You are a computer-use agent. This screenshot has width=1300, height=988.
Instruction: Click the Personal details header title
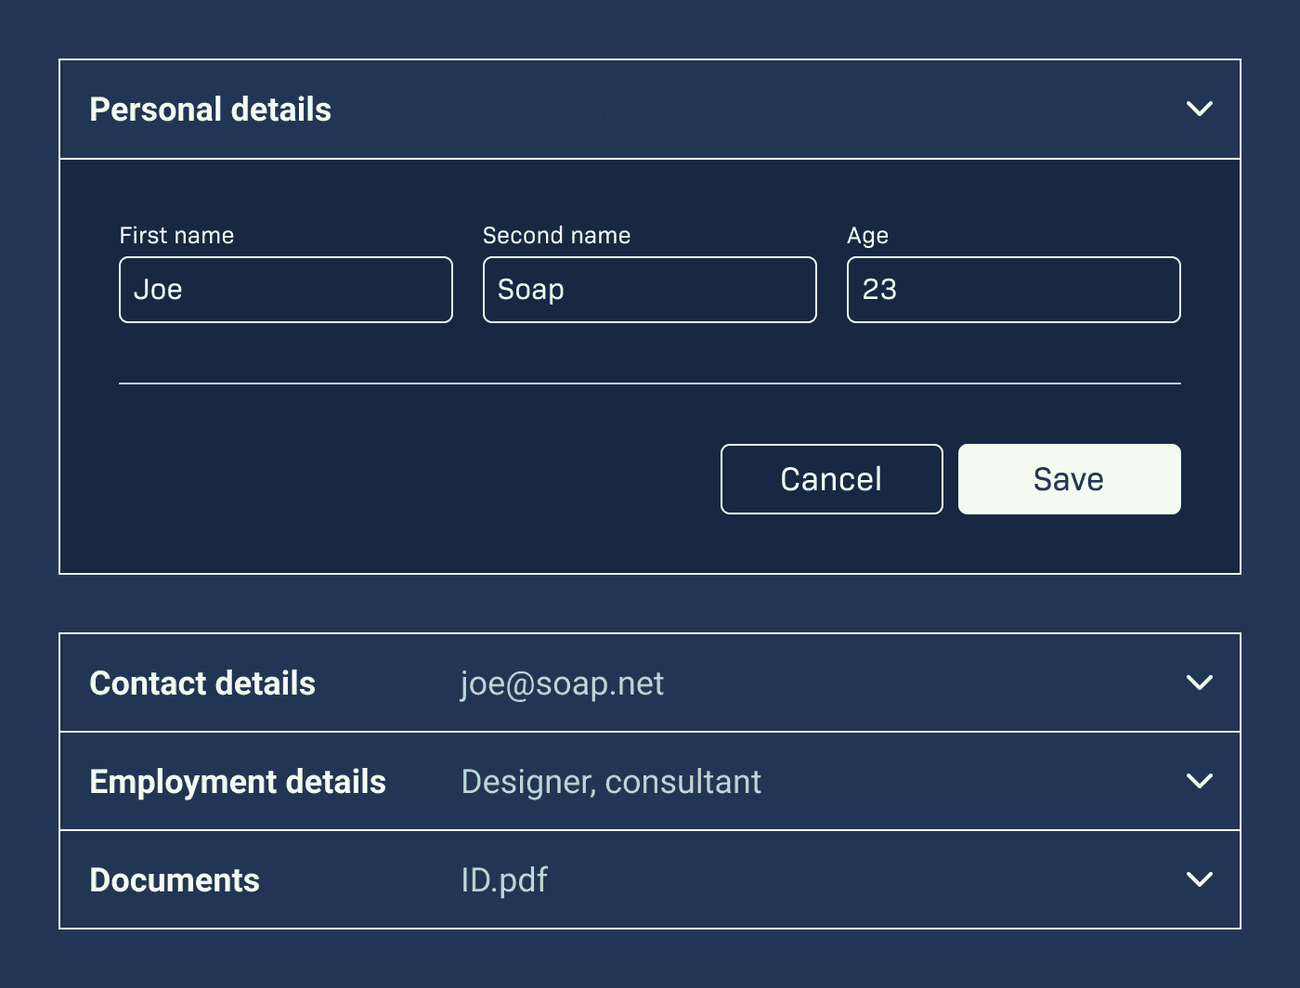(210, 109)
